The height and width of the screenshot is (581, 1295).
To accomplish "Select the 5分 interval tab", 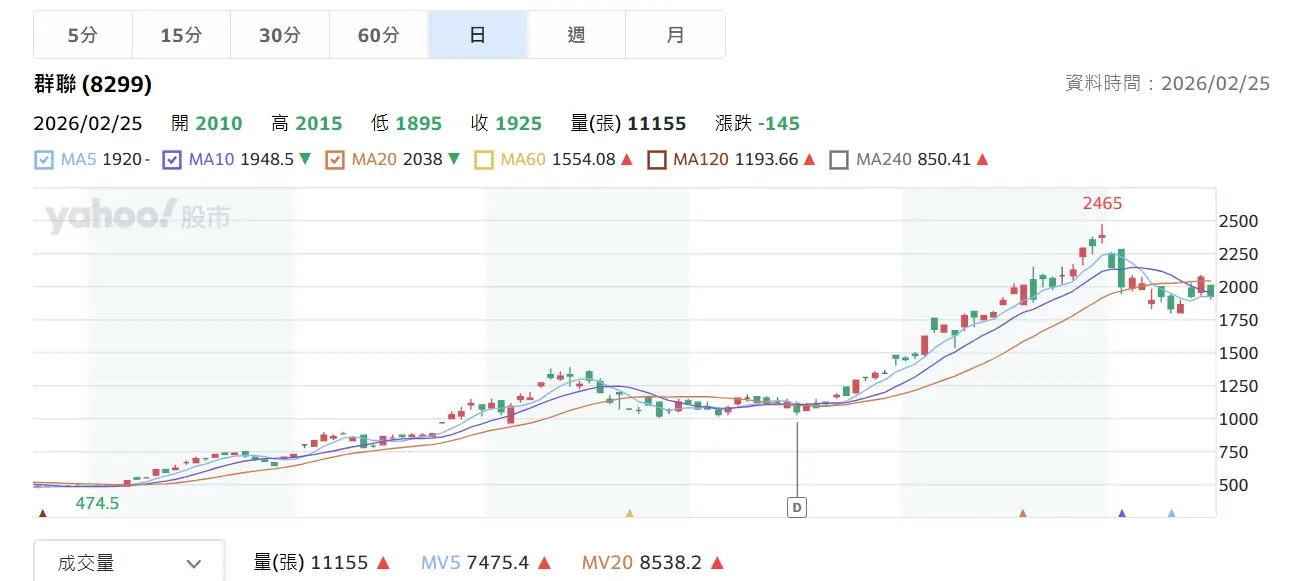I will click(82, 35).
